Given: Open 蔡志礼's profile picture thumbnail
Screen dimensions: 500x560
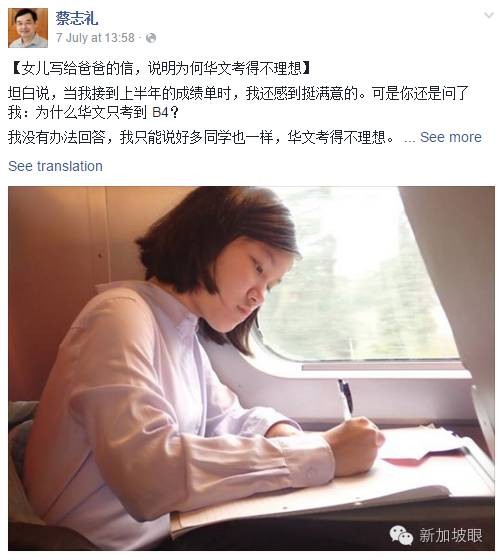Looking at the screenshot, I should (28, 28).
